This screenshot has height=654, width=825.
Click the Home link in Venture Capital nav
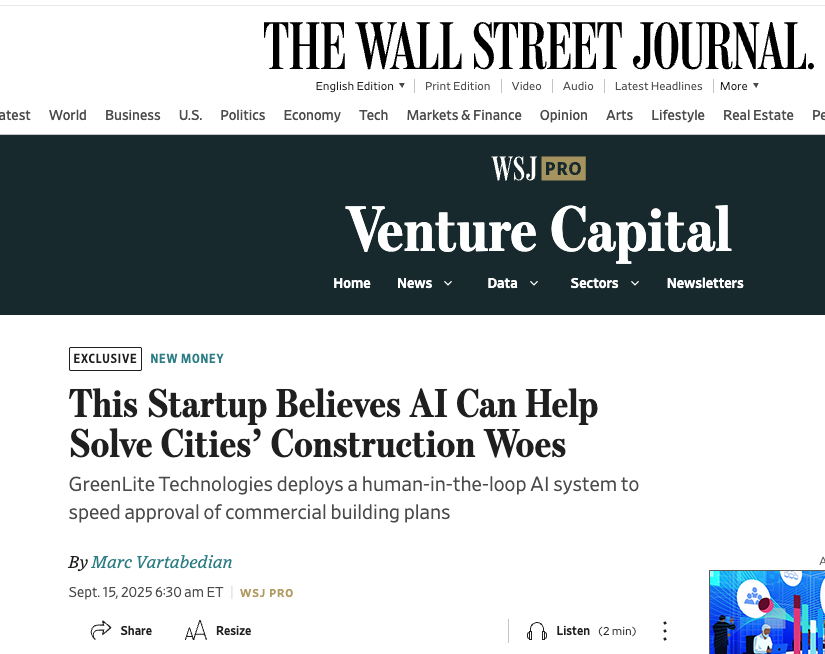[351, 283]
